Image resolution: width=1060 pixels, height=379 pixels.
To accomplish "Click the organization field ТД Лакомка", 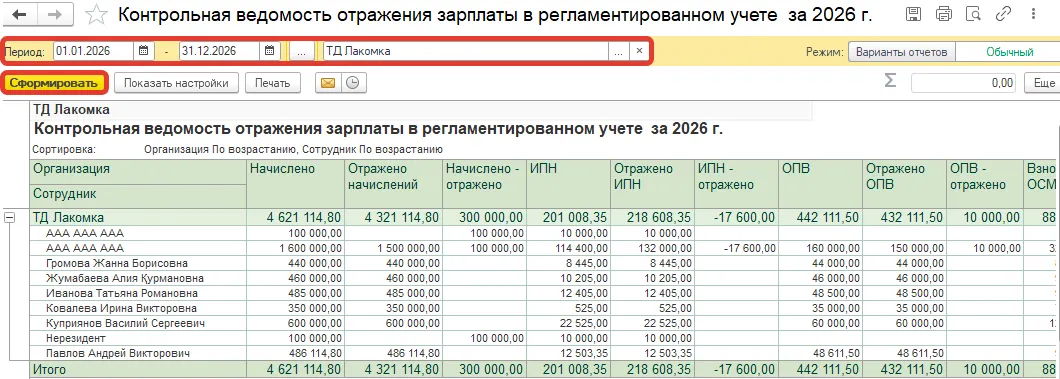I will [x=466, y=51].
